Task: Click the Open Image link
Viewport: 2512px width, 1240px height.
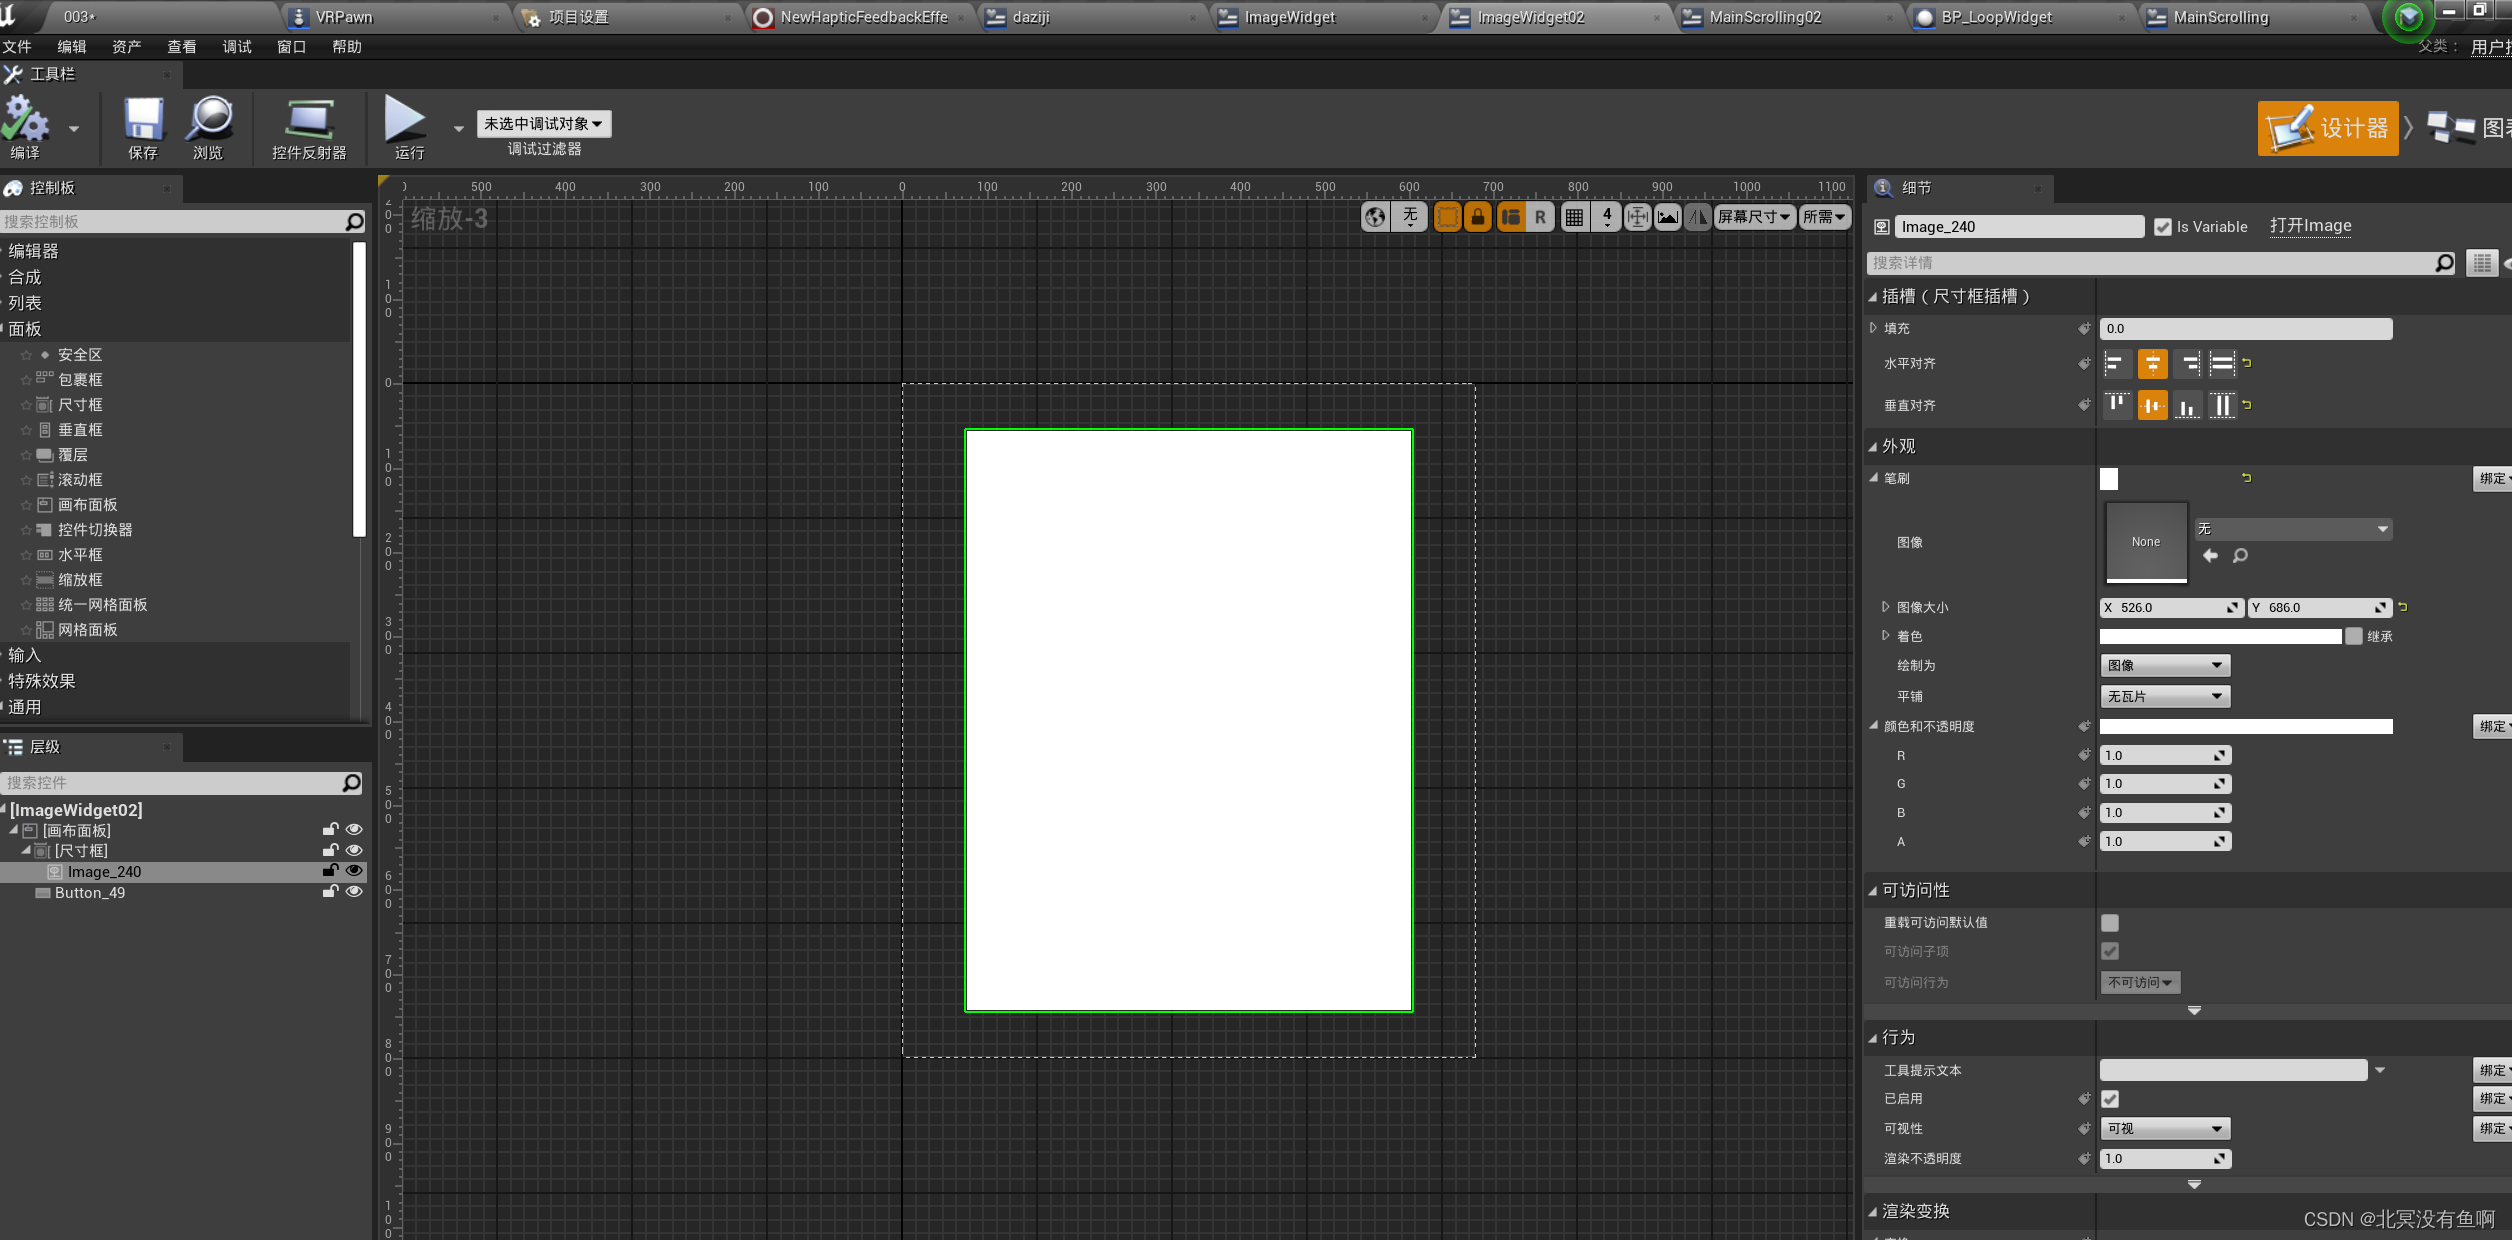Action: point(2310,226)
